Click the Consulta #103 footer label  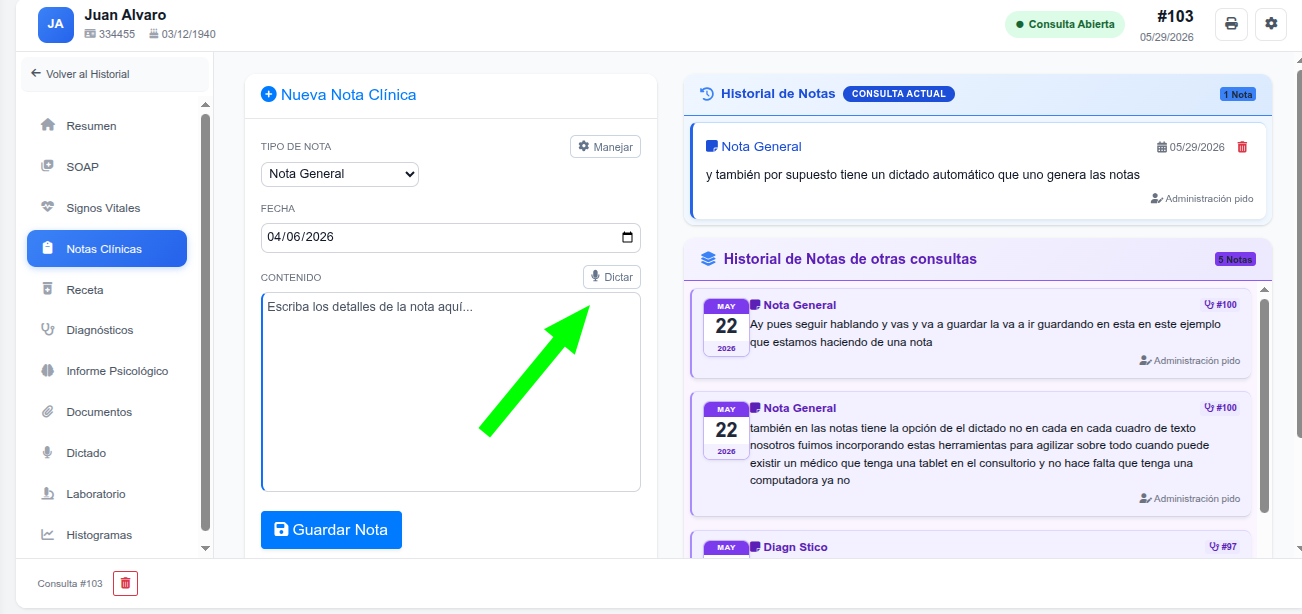[x=70, y=584]
